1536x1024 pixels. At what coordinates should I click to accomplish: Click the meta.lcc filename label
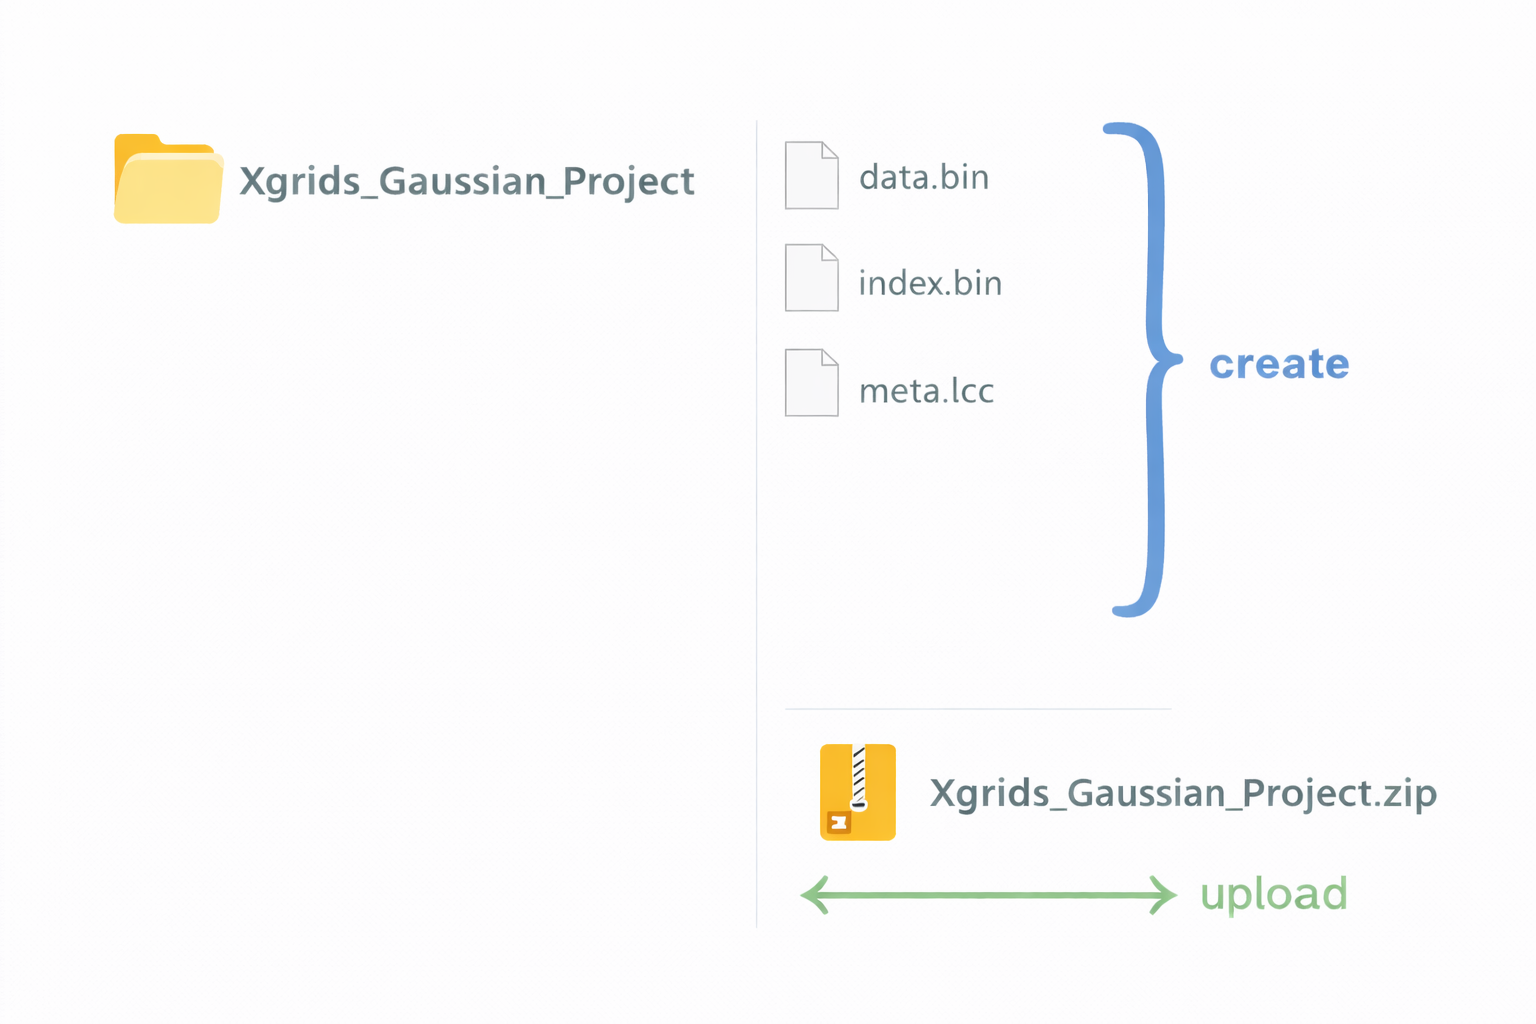coord(926,390)
